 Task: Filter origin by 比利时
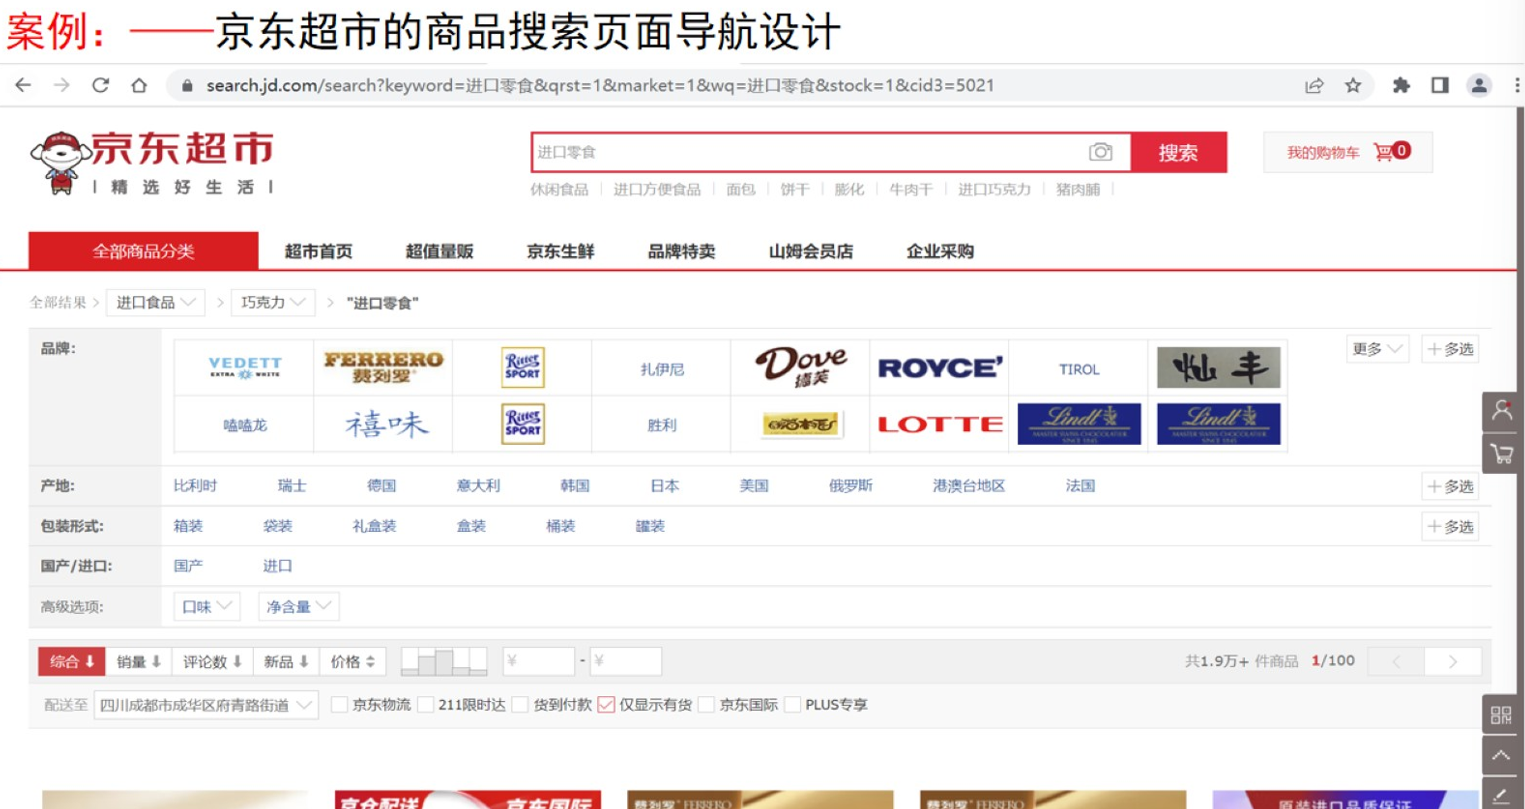pyautogui.click(x=195, y=486)
